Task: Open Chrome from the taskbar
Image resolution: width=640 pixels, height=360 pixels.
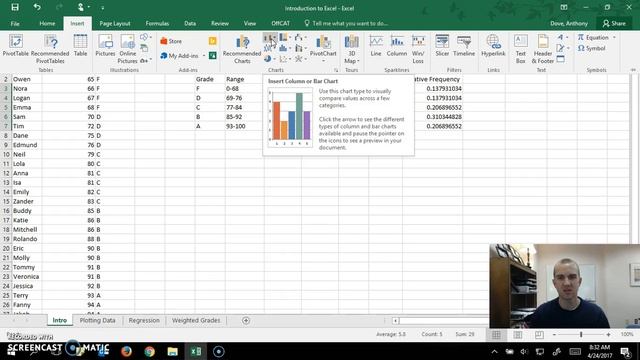Action: tap(149, 351)
